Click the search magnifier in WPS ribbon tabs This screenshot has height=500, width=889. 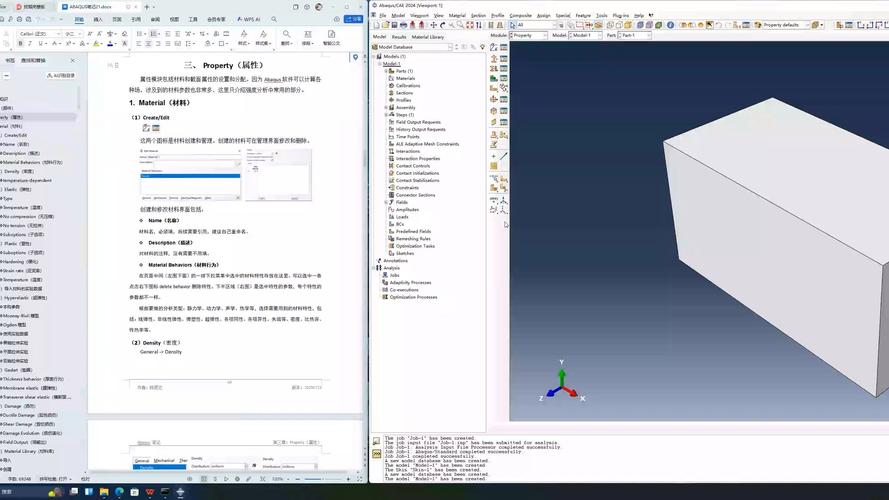[x=274, y=19]
